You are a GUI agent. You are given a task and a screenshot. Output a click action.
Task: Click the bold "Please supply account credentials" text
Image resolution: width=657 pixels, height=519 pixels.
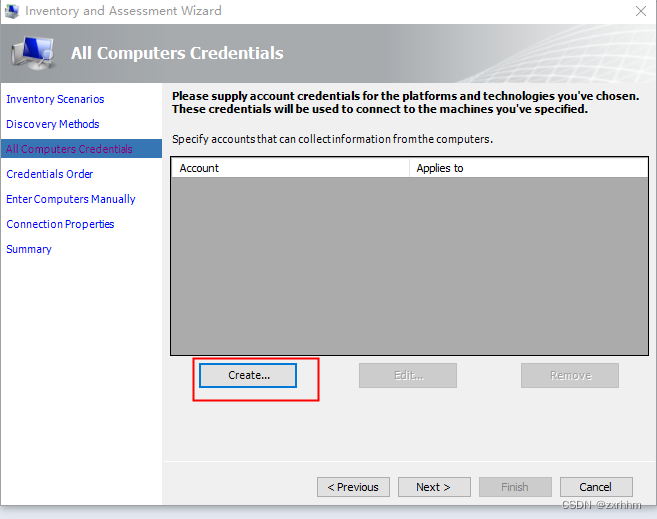click(x=406, y=103)
